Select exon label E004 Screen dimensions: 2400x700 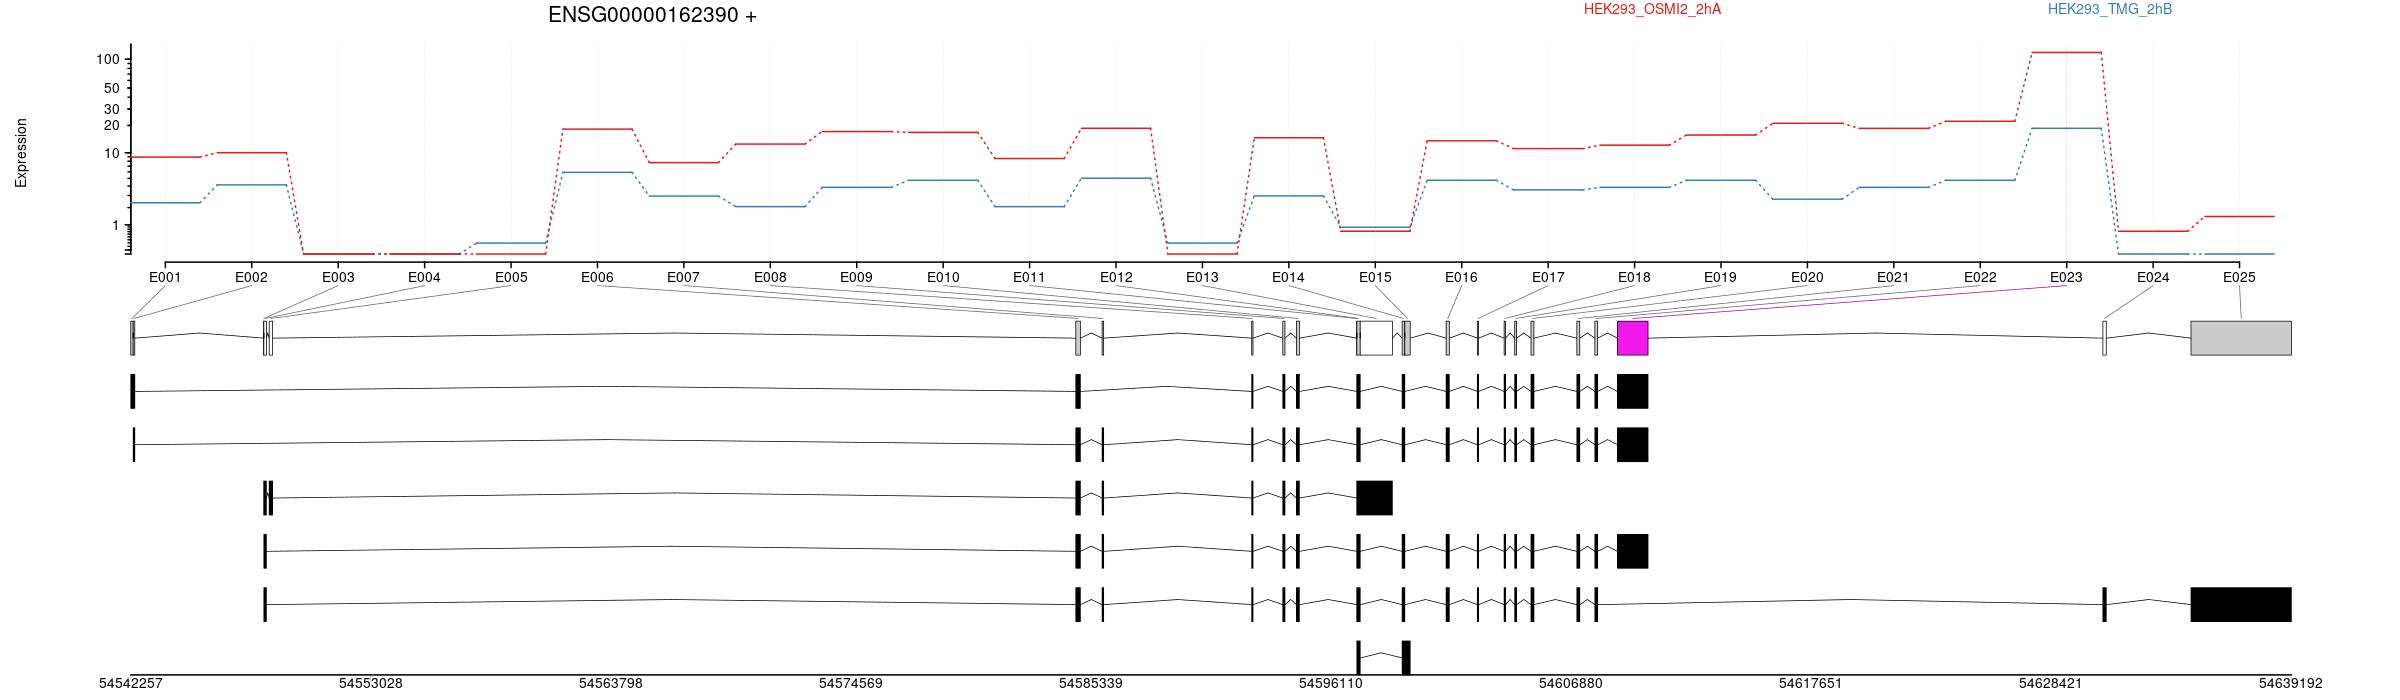coord(424,277)
